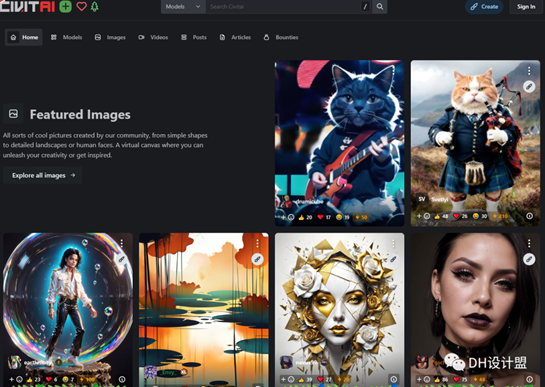Open the Models search category dropdown

(x=183, y=7)
